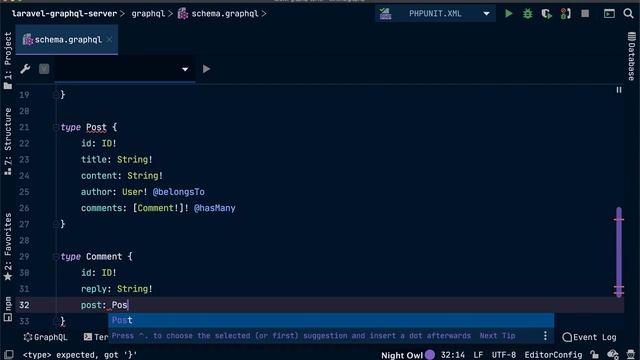The width and height of the screenshot is (640, 360).
Task: Click the lowest error stripe mark near line 31
Action: pyautogui.click(x=619, y=293)
